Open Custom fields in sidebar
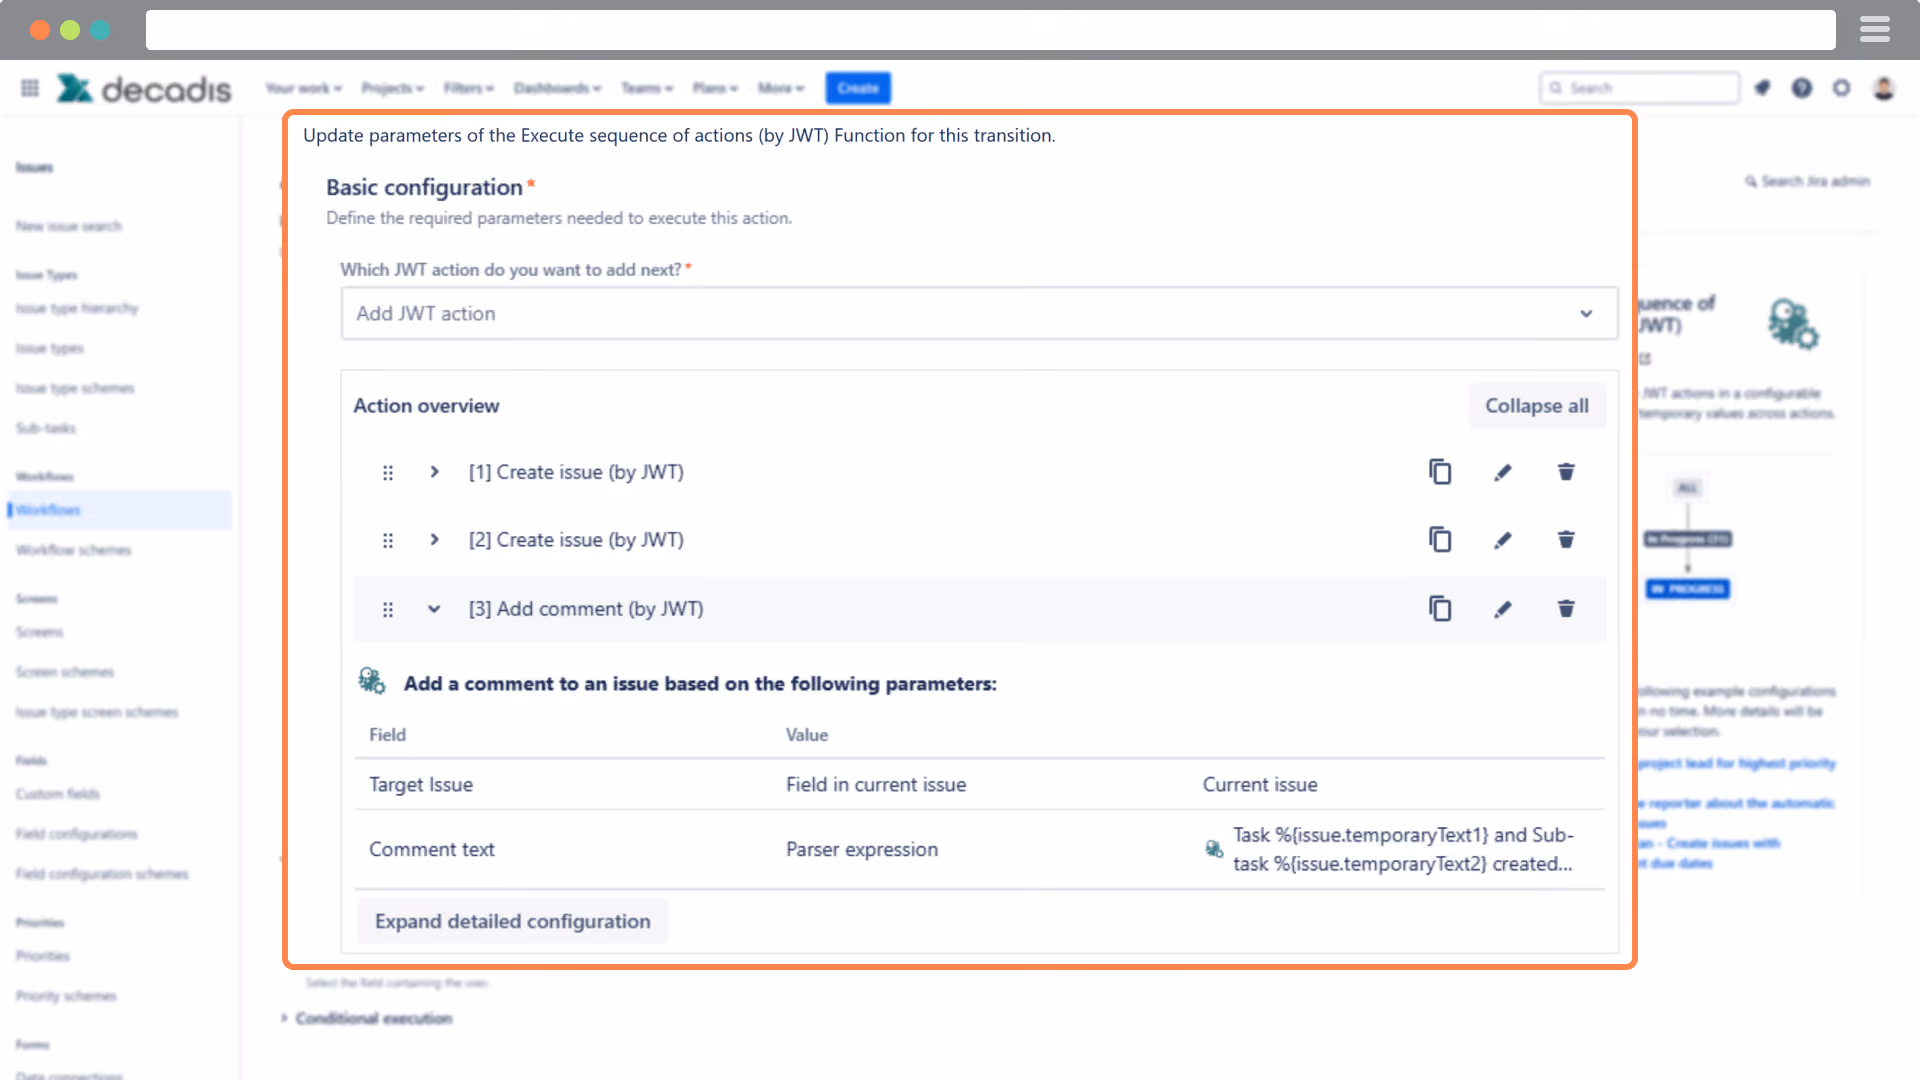Image resolution: width=1920 pixels, height=1080 pixels. (x=58, y=794)
